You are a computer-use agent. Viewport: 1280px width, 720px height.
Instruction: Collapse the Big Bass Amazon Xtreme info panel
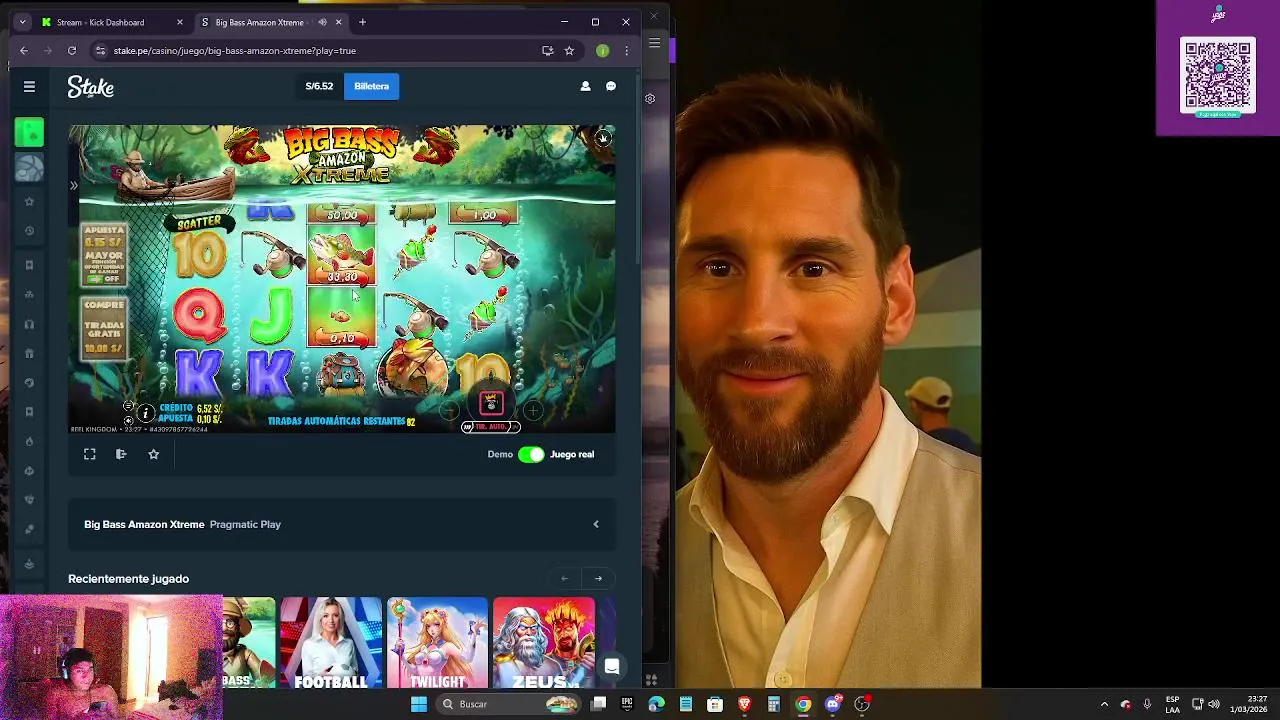[596, 524]
